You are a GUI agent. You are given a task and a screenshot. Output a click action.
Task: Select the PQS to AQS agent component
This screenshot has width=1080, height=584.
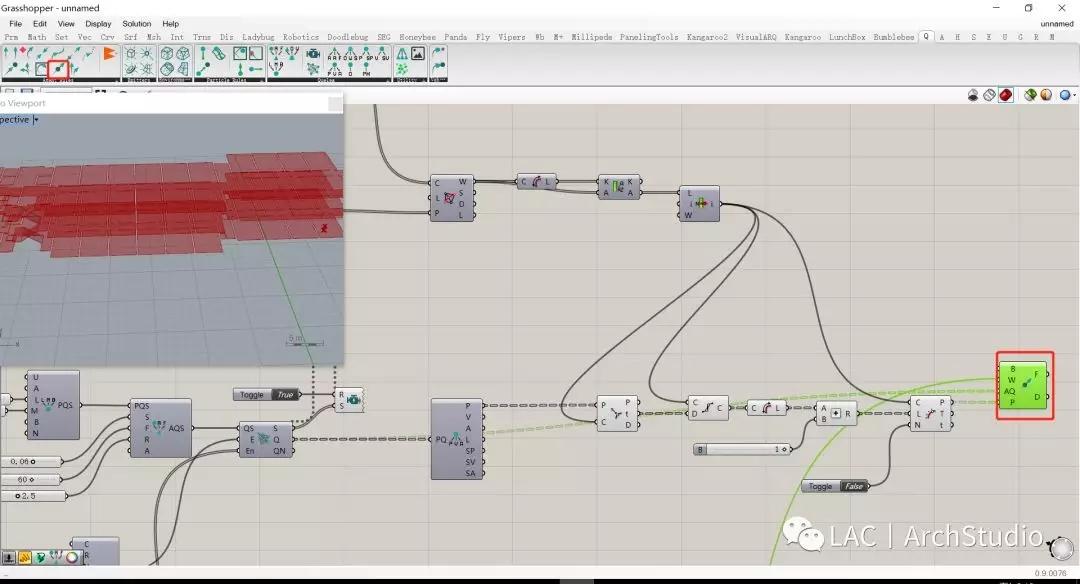coord(160,428)
